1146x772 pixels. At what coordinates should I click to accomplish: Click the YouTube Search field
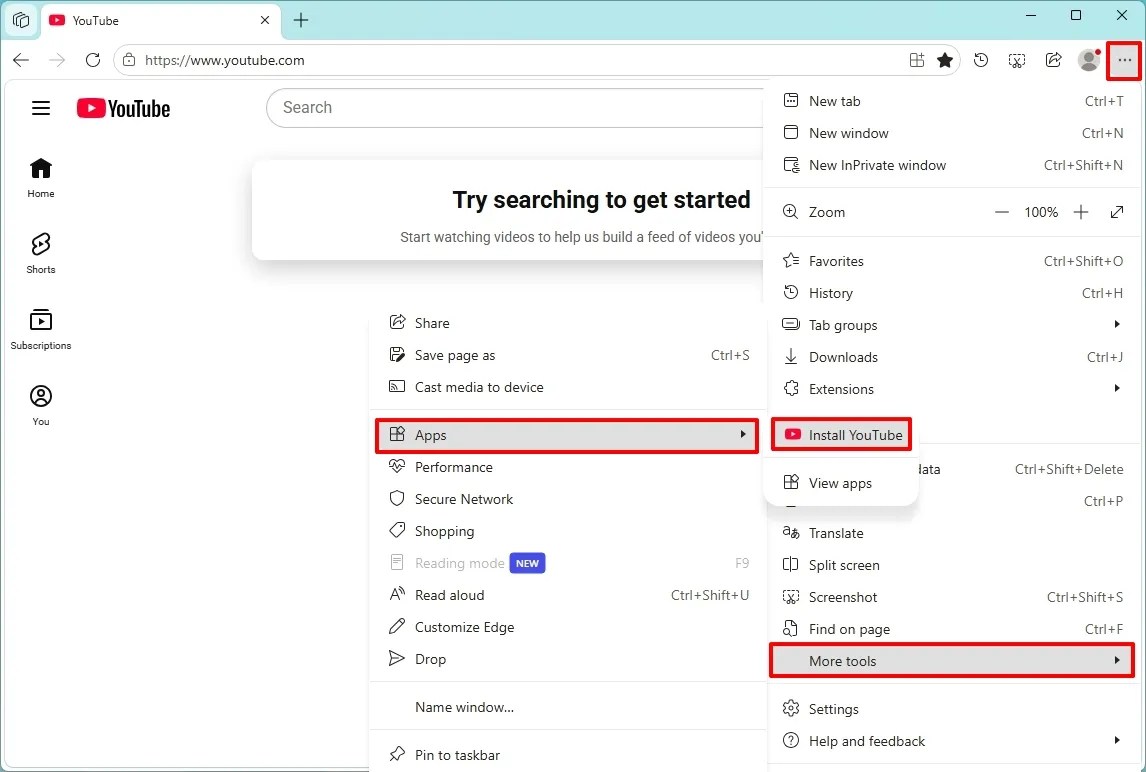click(515, 107)
